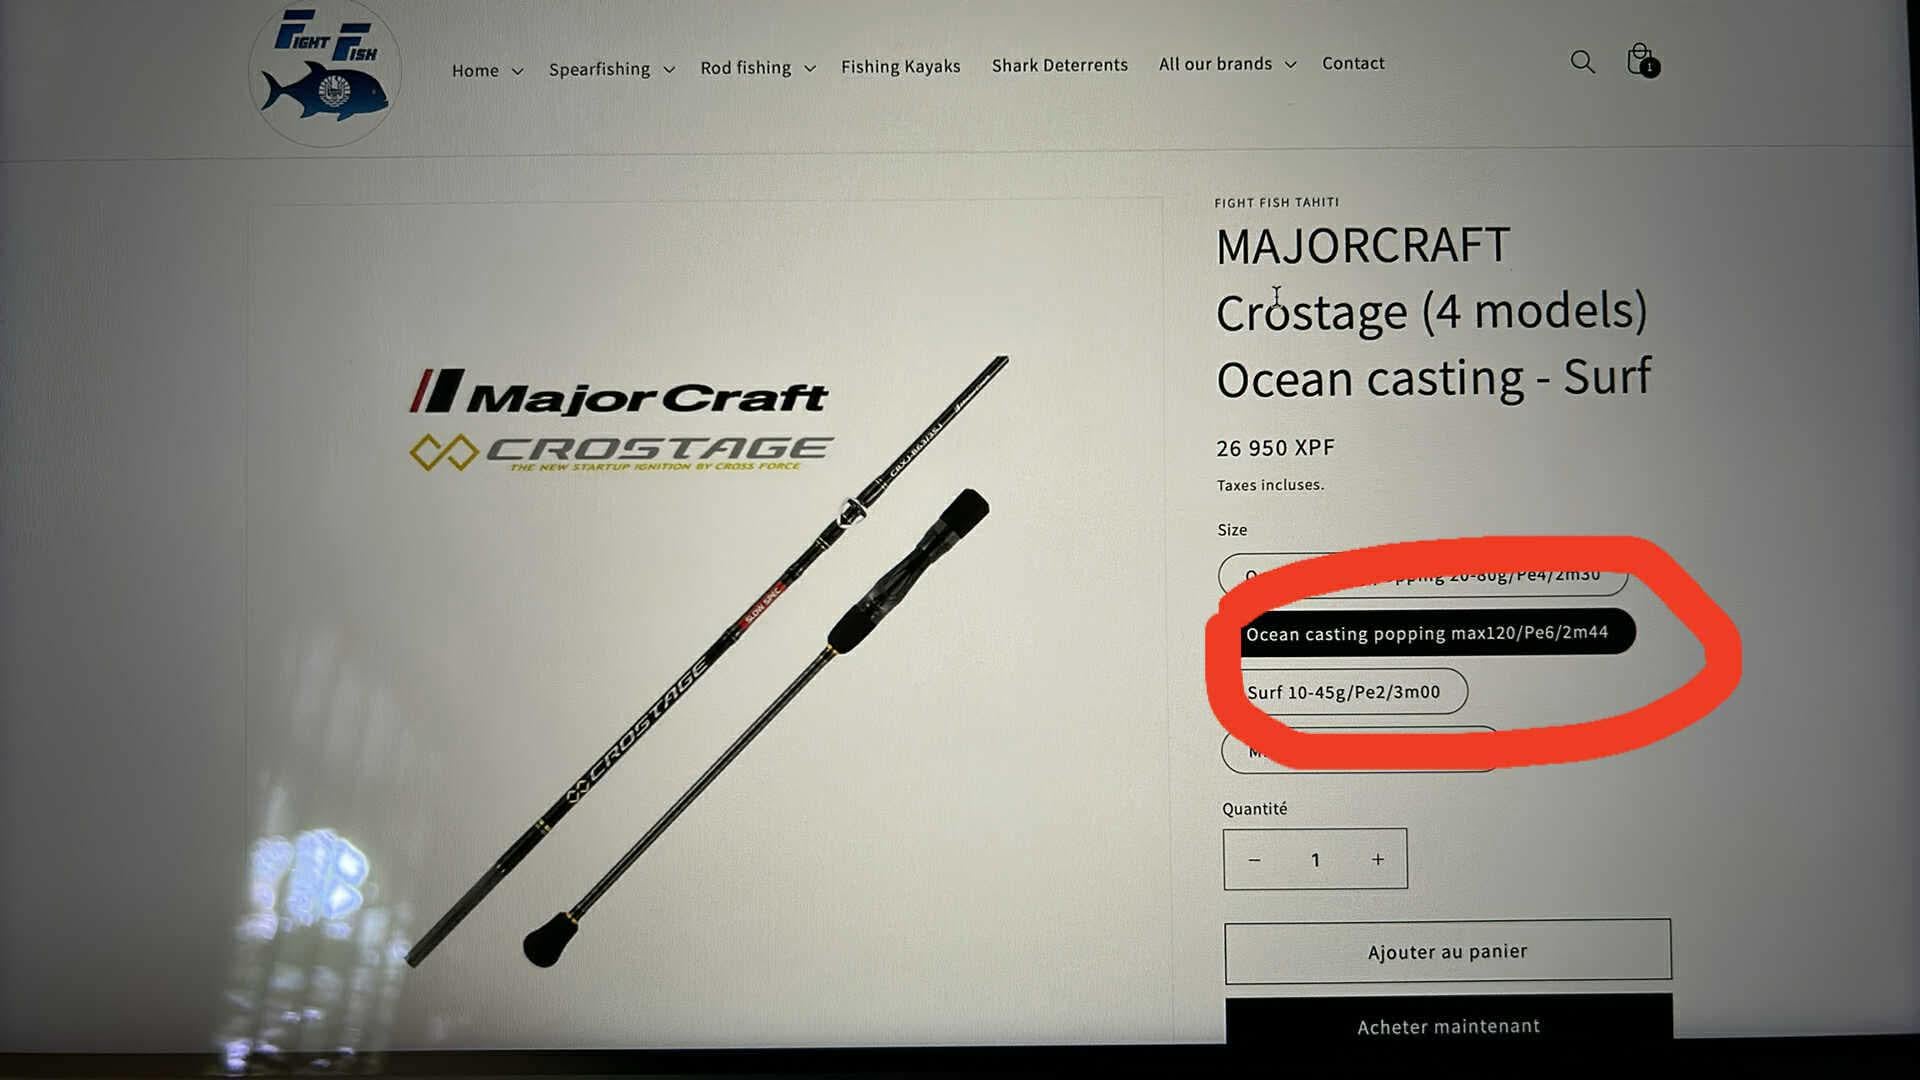The image size is (1920, 1080).
Task: Expand the Rod fishing dropdown menu
Action: point(758,68)
